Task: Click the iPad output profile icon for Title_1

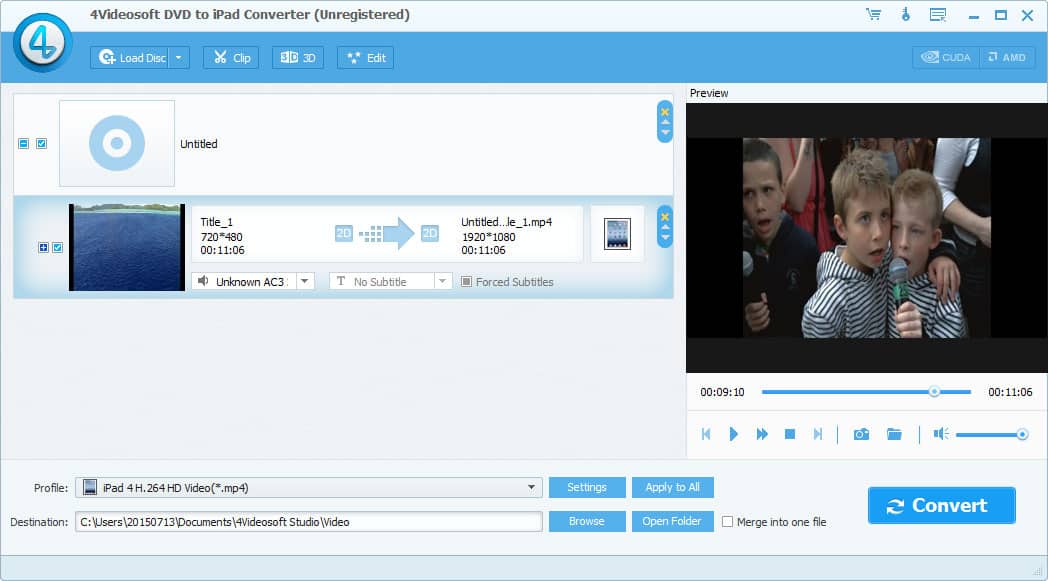Action: (x=617, y=234)
